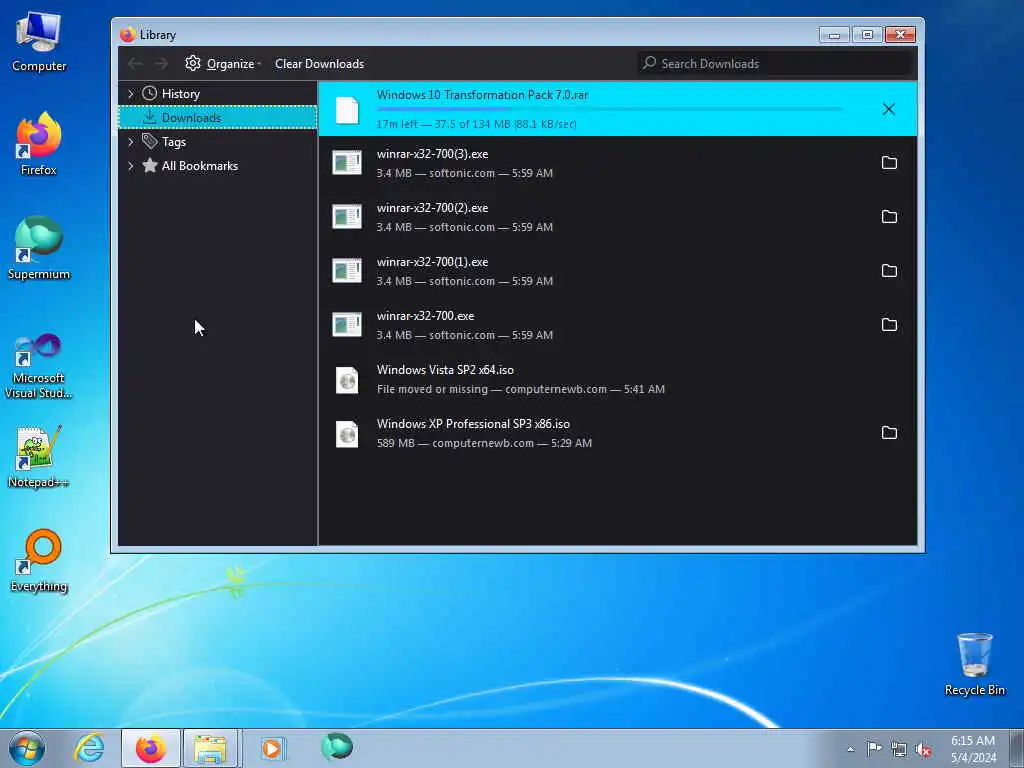
Task: Open the Everything desktop shortcut
Action: (x=39, y=561)
